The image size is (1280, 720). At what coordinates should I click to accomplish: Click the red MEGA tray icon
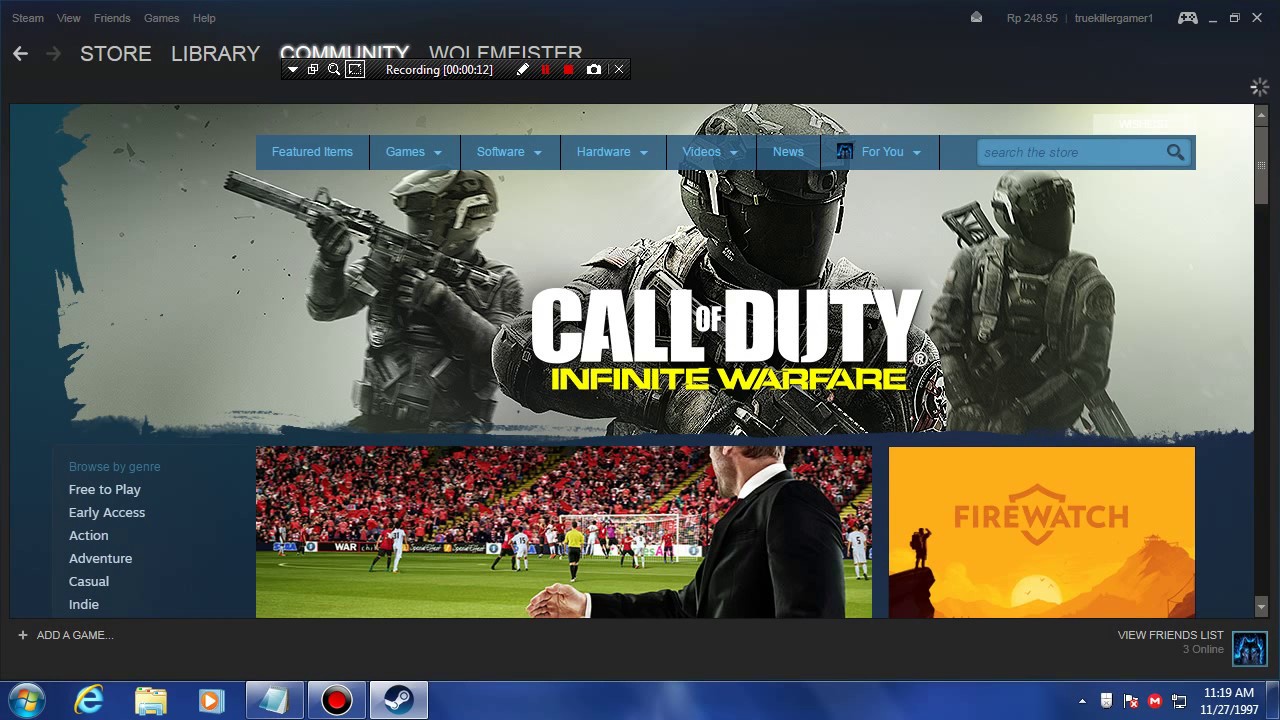(1155, 701)
